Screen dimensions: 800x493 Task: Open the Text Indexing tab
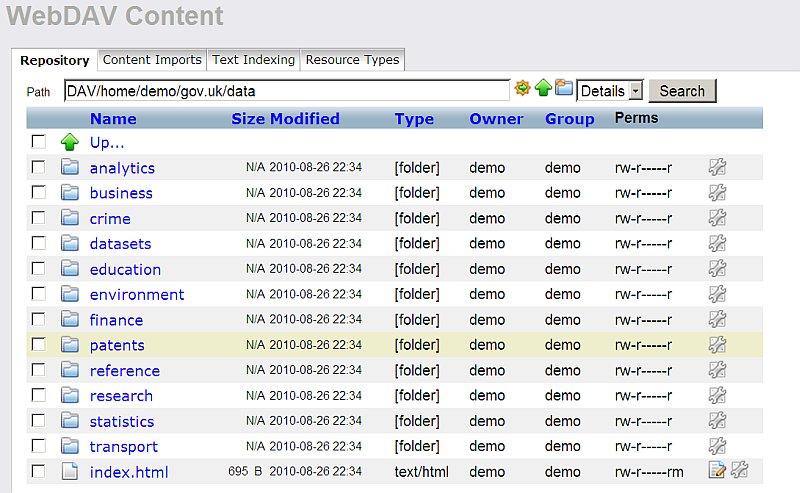point(253,60)
